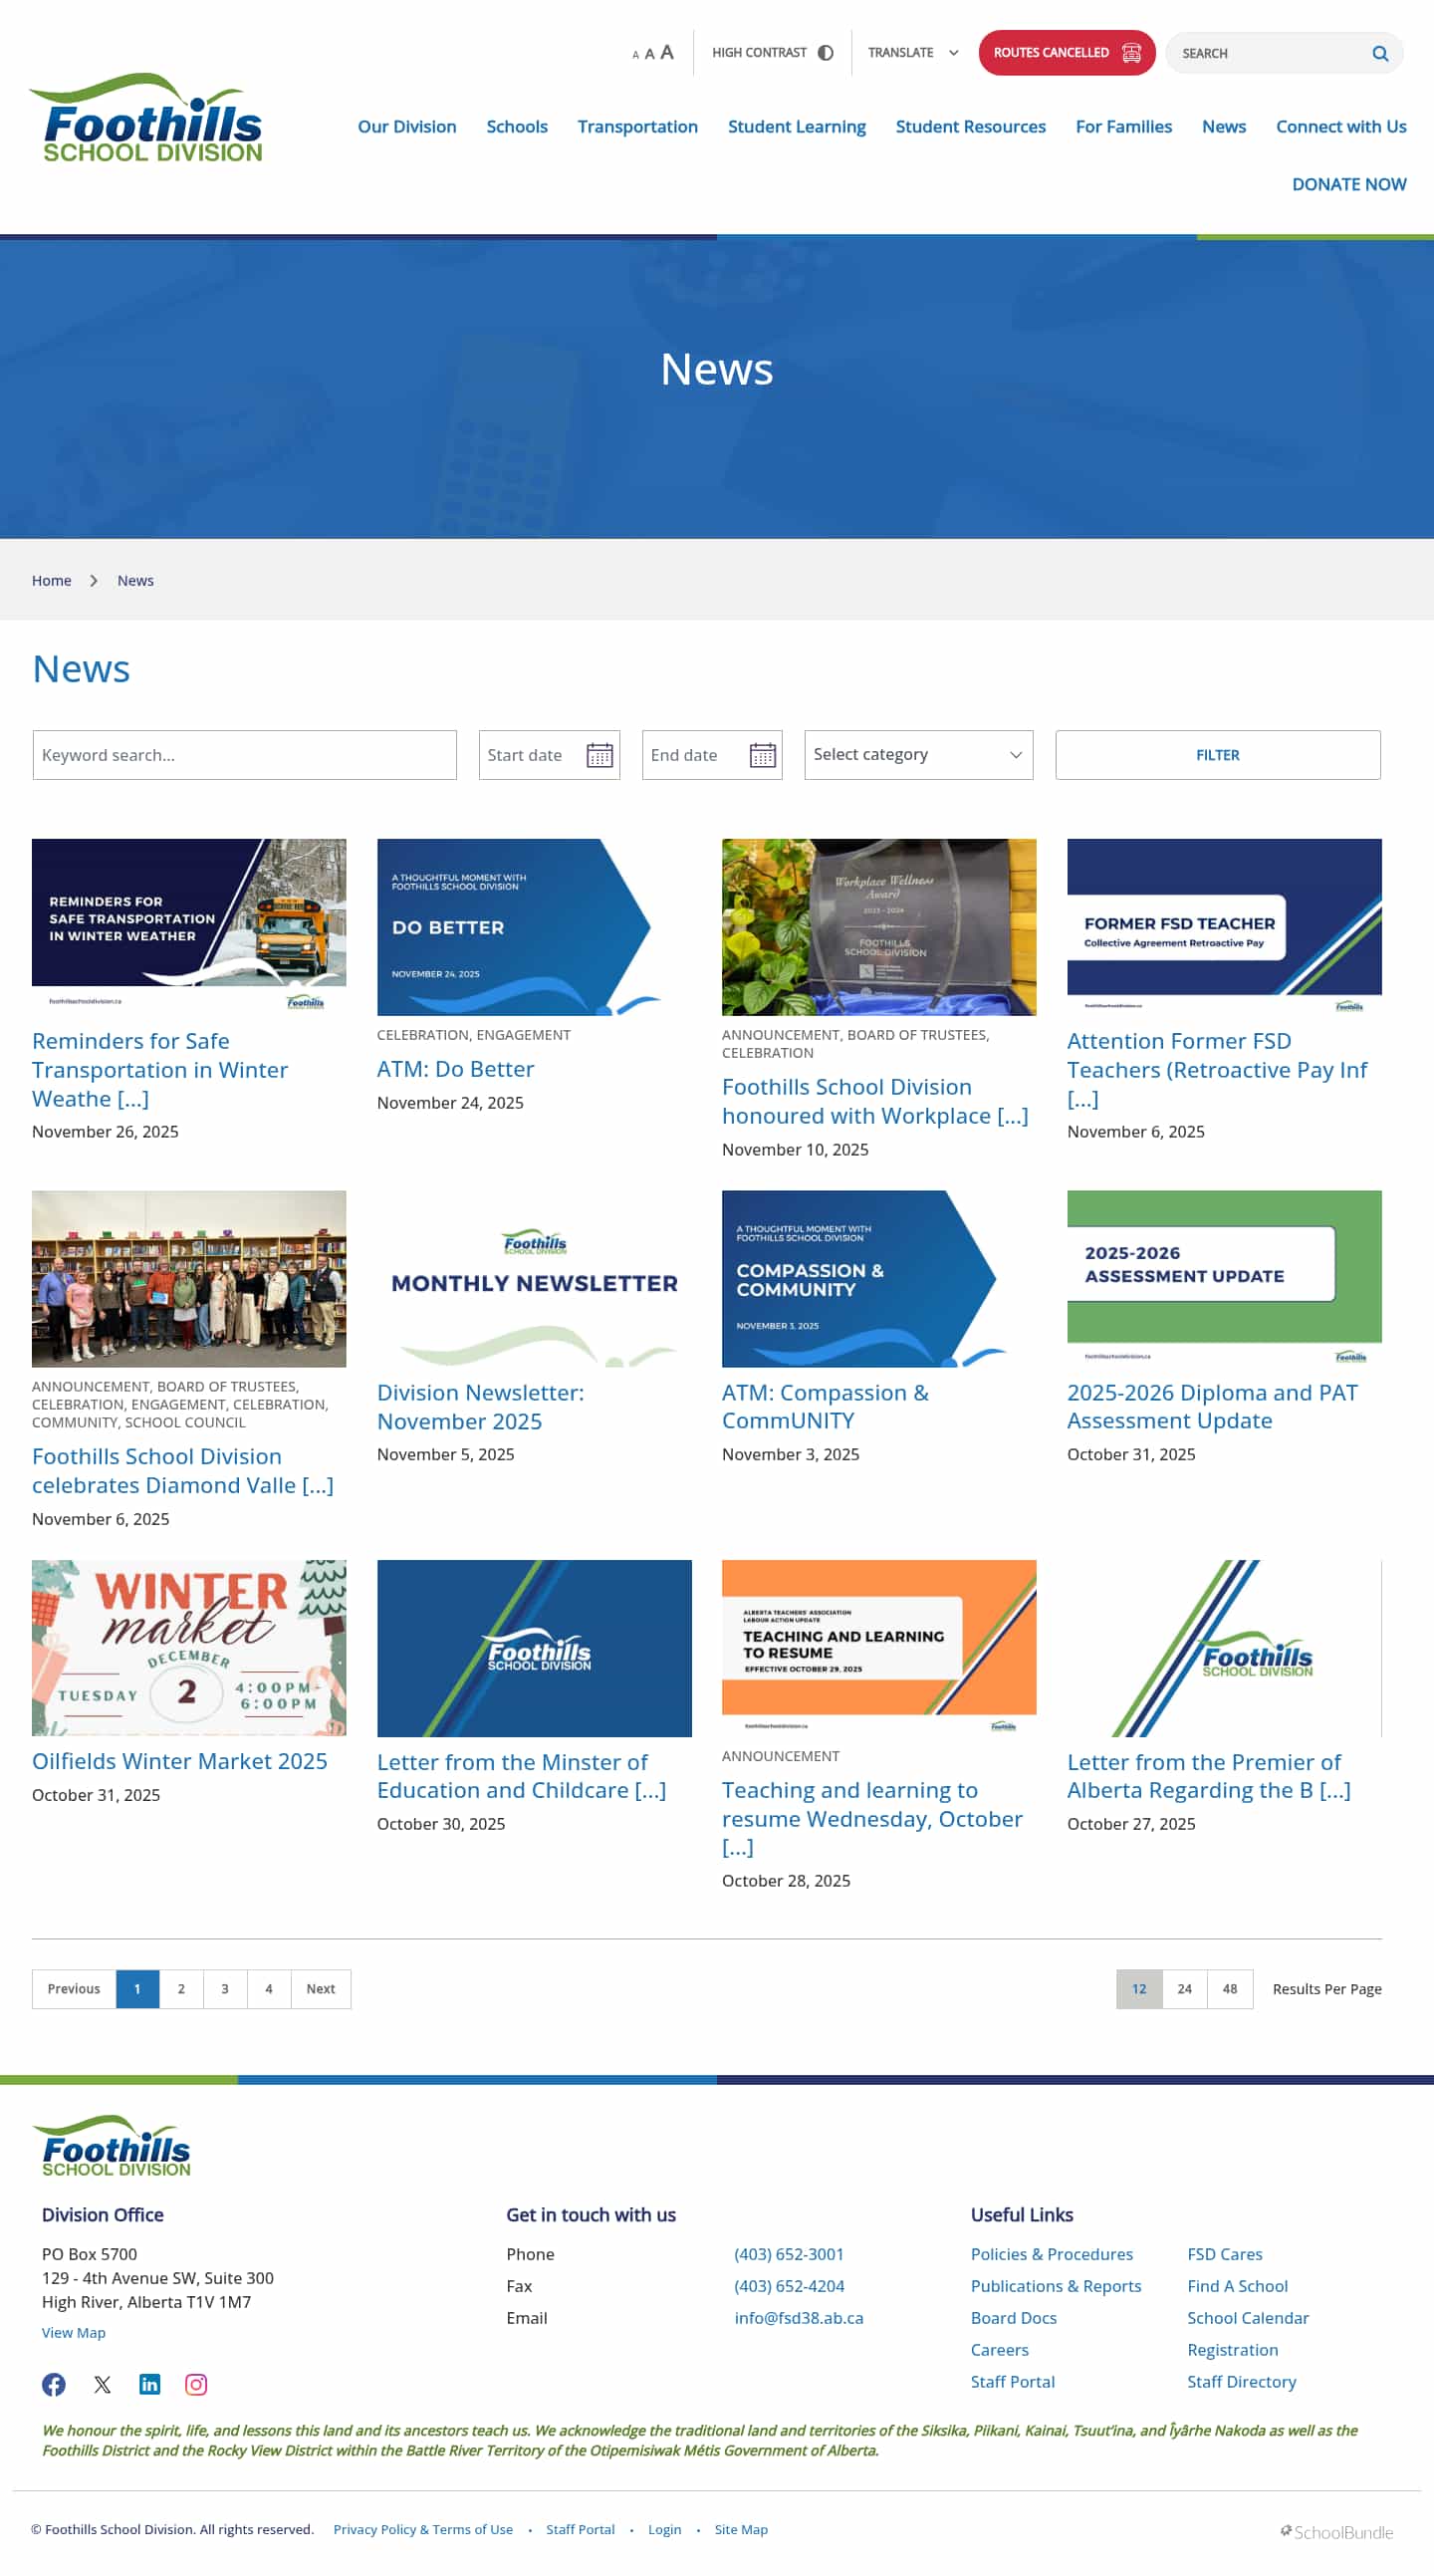
Task: Show 24 results per page
Action: click(1184, 1989)
